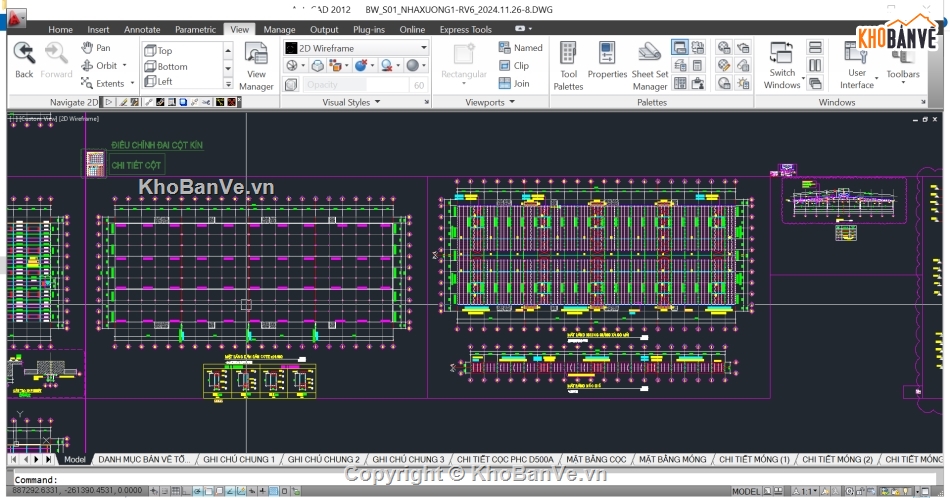Open Express Tools ribbon tab

pyautogui.click(x=465, y=29)
